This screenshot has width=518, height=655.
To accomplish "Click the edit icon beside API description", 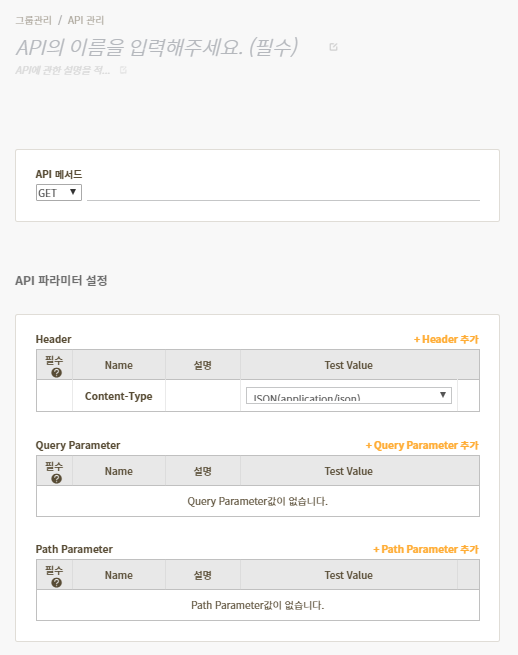I will click(x=123, y=70).
